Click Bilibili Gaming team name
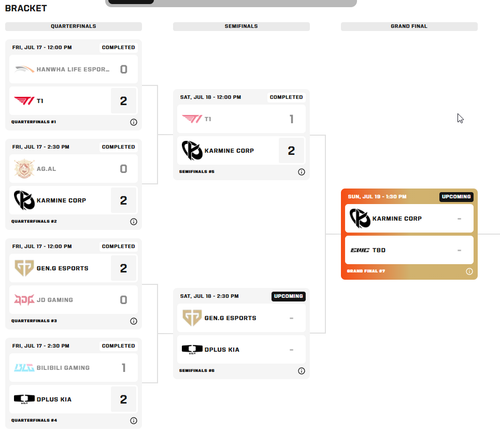Screen dimensions: 500x433 pyautogui.click(x=63, y=368)
